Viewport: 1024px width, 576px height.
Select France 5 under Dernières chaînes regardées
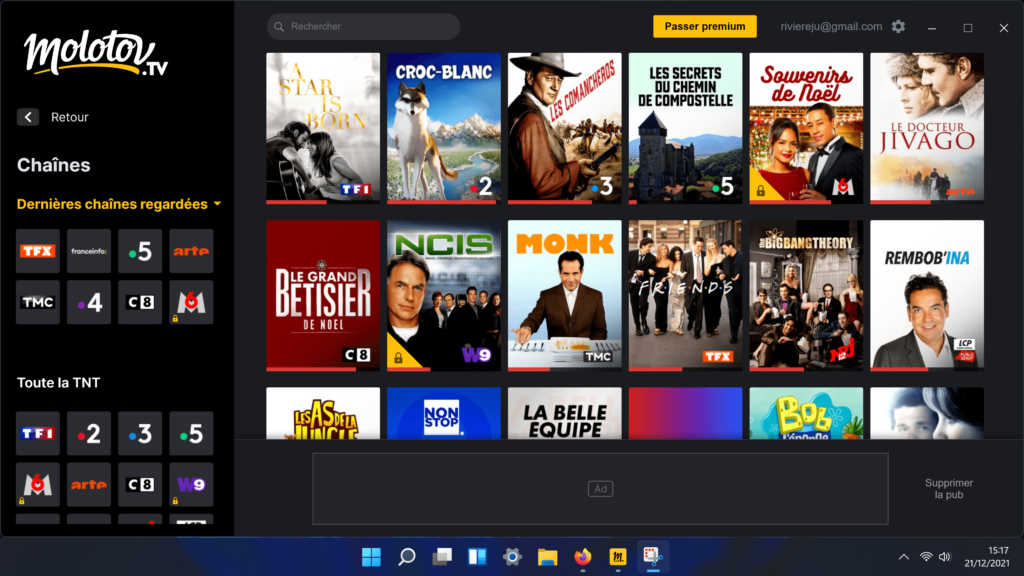click(140, 251)
